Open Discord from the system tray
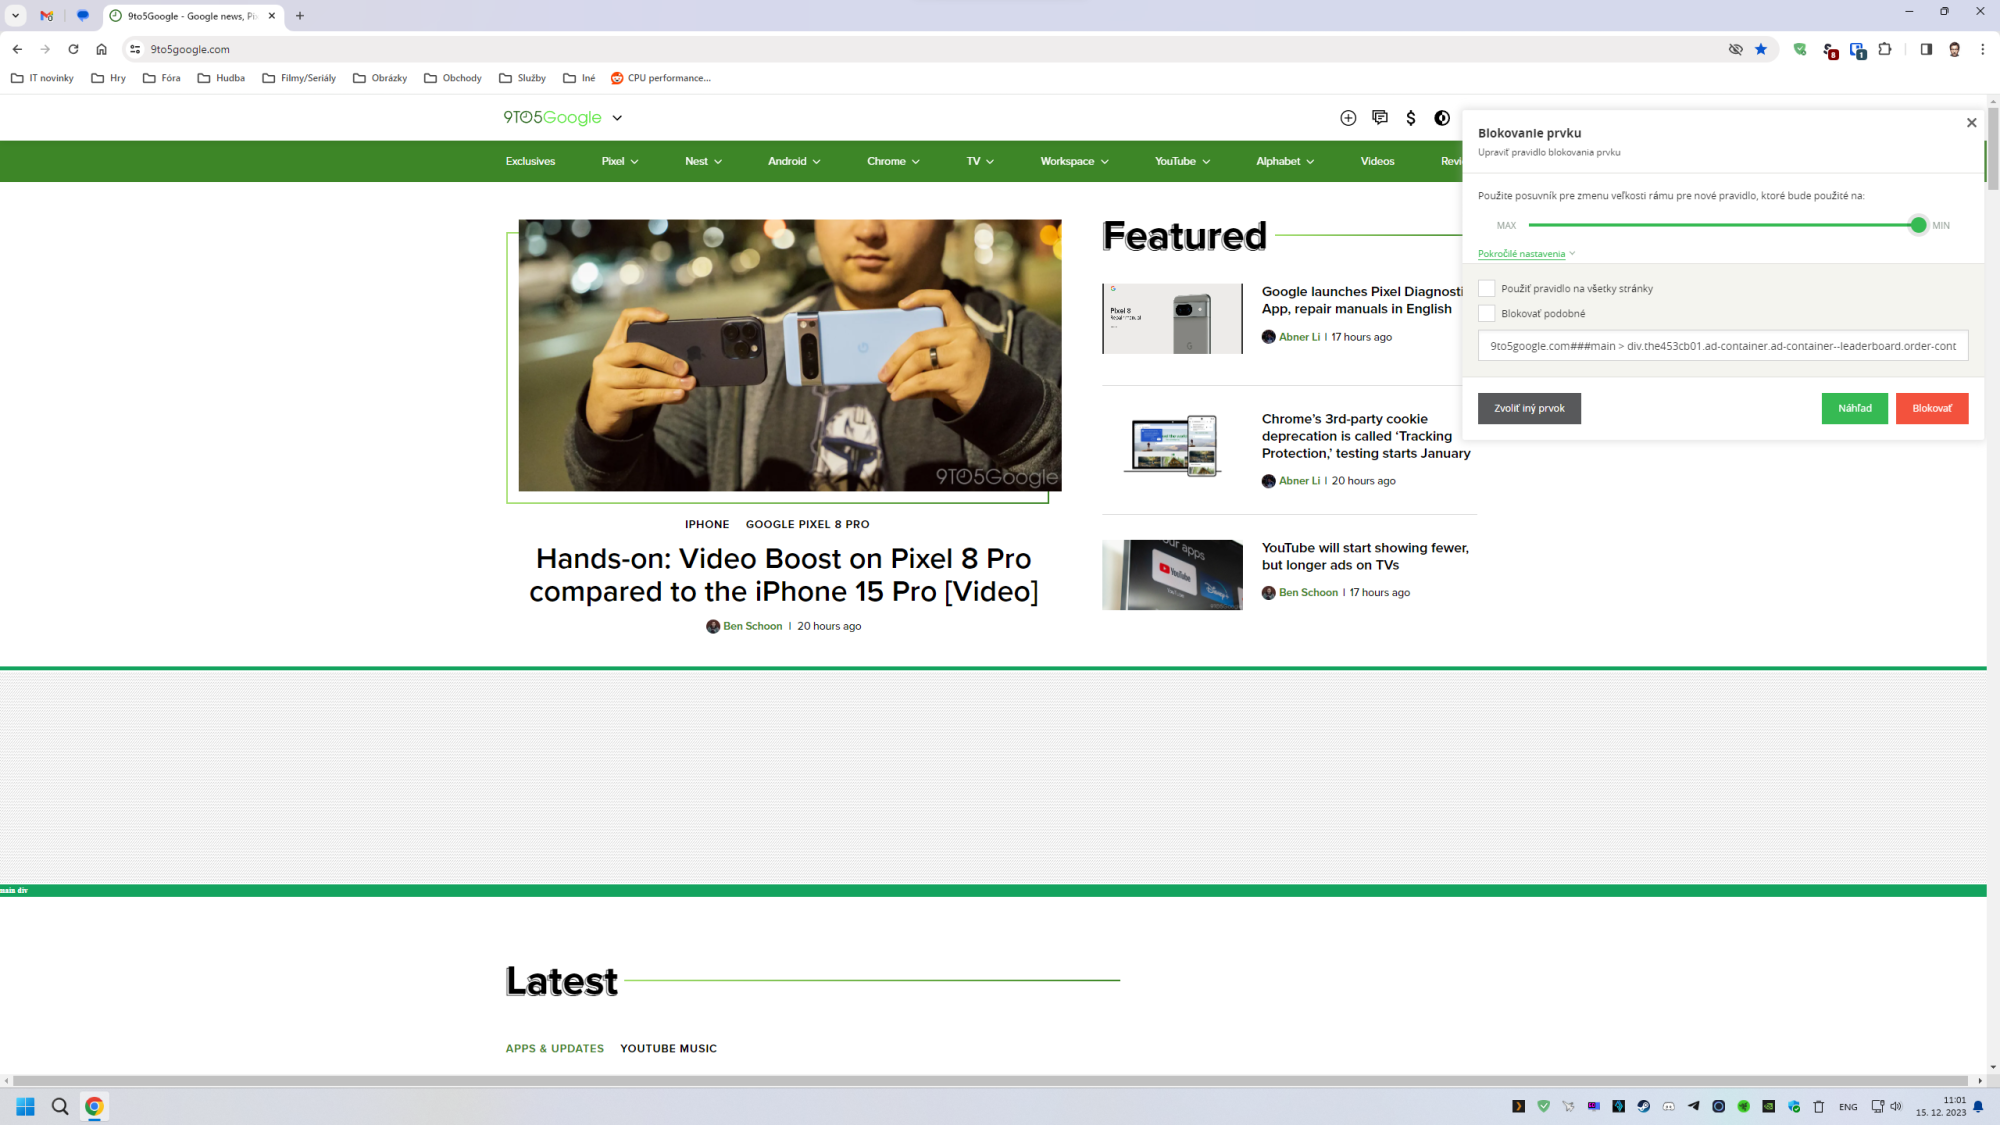This screenshot has height=1125, width=2000. (x=1668, y=1106)
